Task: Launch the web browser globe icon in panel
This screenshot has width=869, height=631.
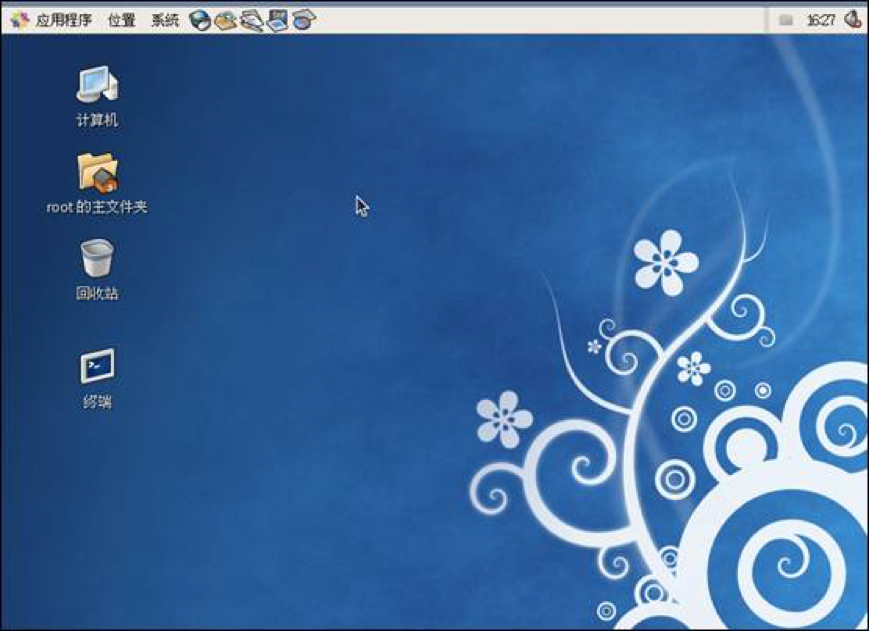Action: (200, 20)
